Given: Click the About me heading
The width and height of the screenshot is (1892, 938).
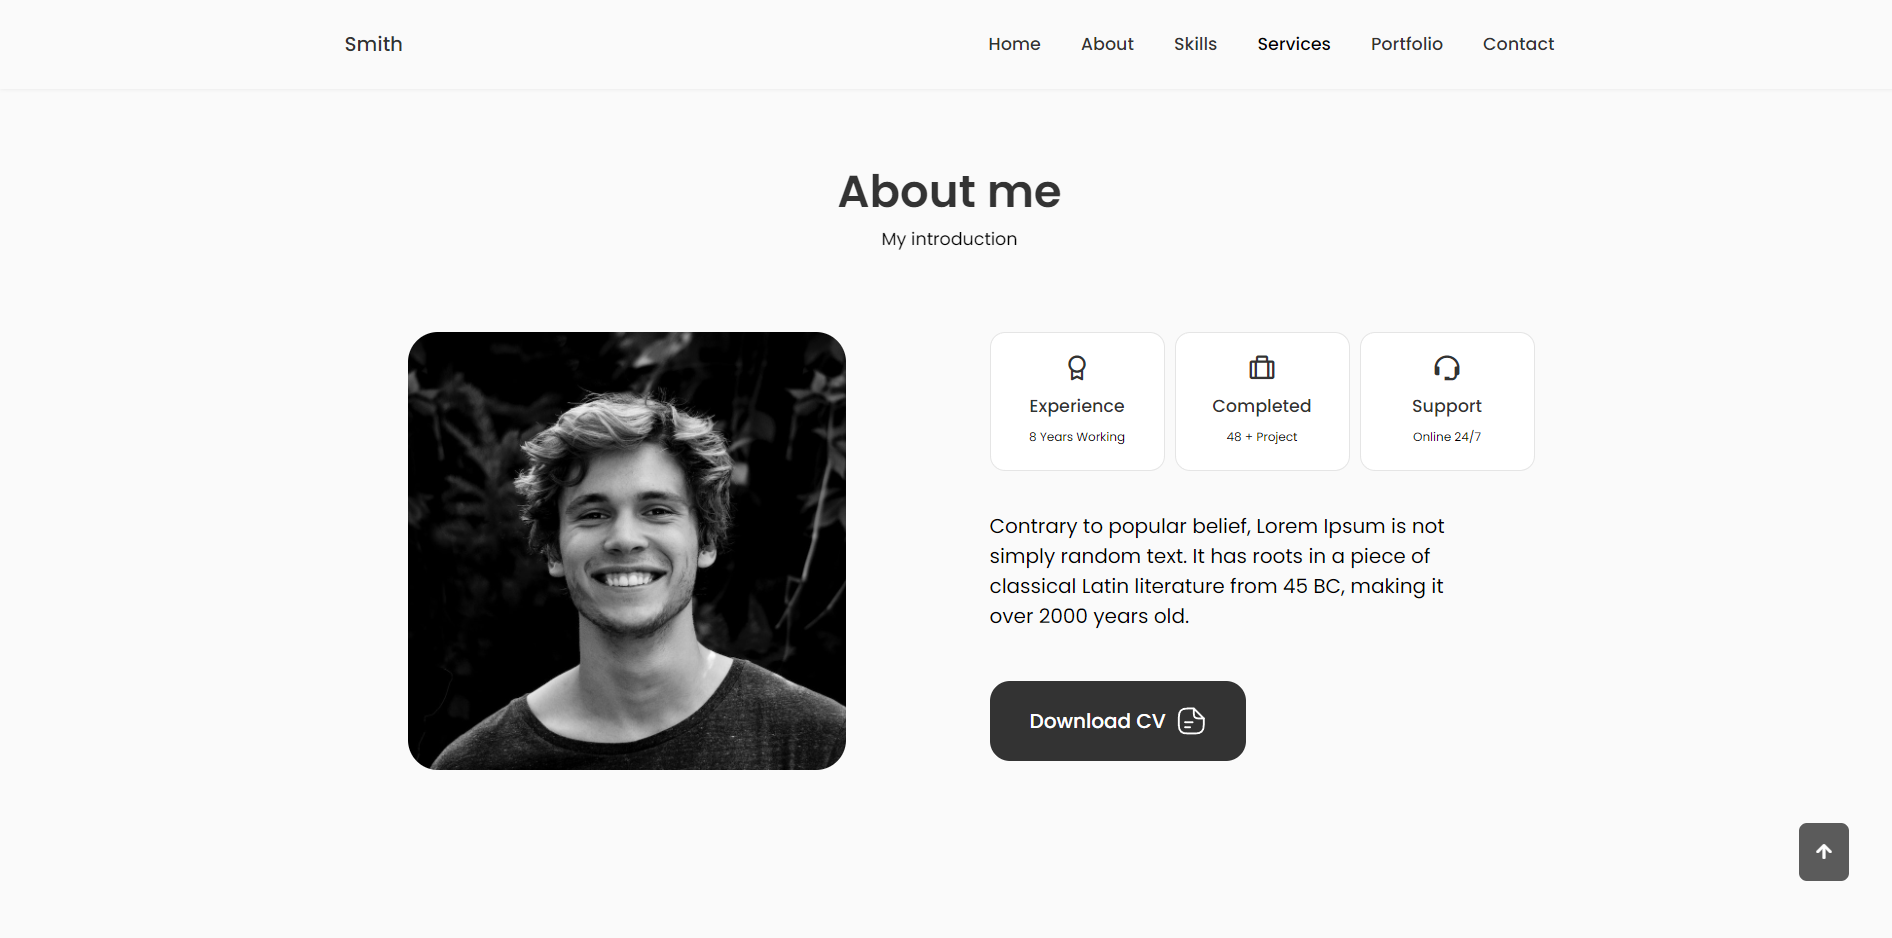Looking at the screenshot, I should [948, 191].
